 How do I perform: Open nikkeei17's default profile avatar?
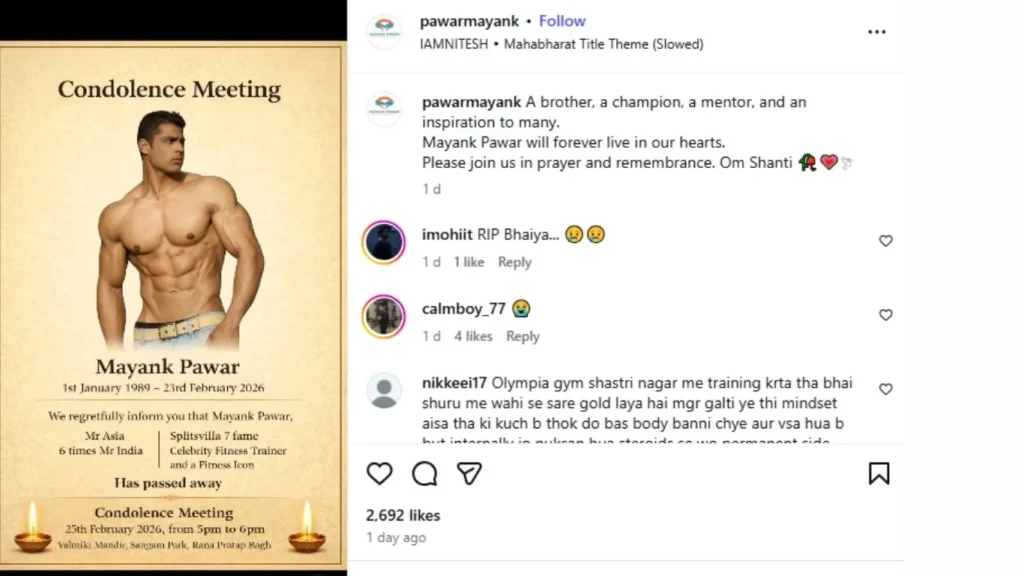[384, 391]
